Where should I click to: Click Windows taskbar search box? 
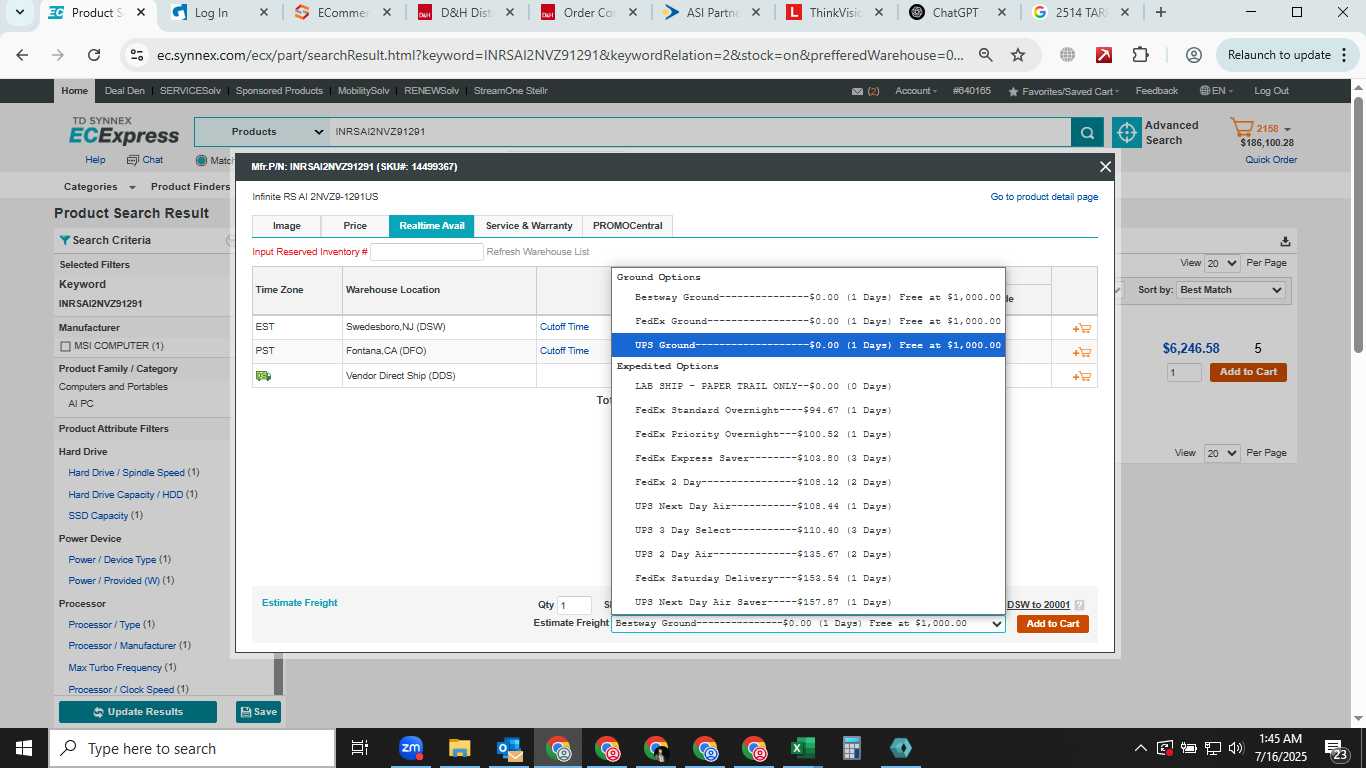click(x=191, y=748)
